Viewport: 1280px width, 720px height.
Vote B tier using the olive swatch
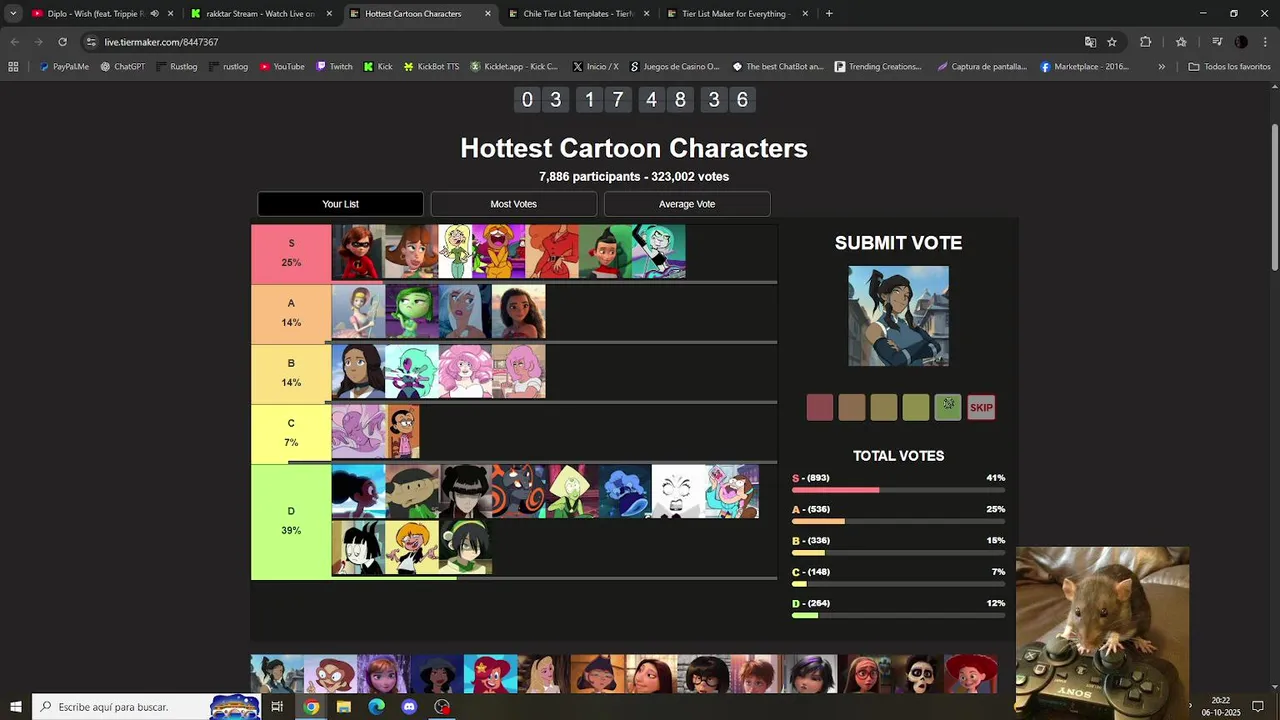click(x=883, y=407)
